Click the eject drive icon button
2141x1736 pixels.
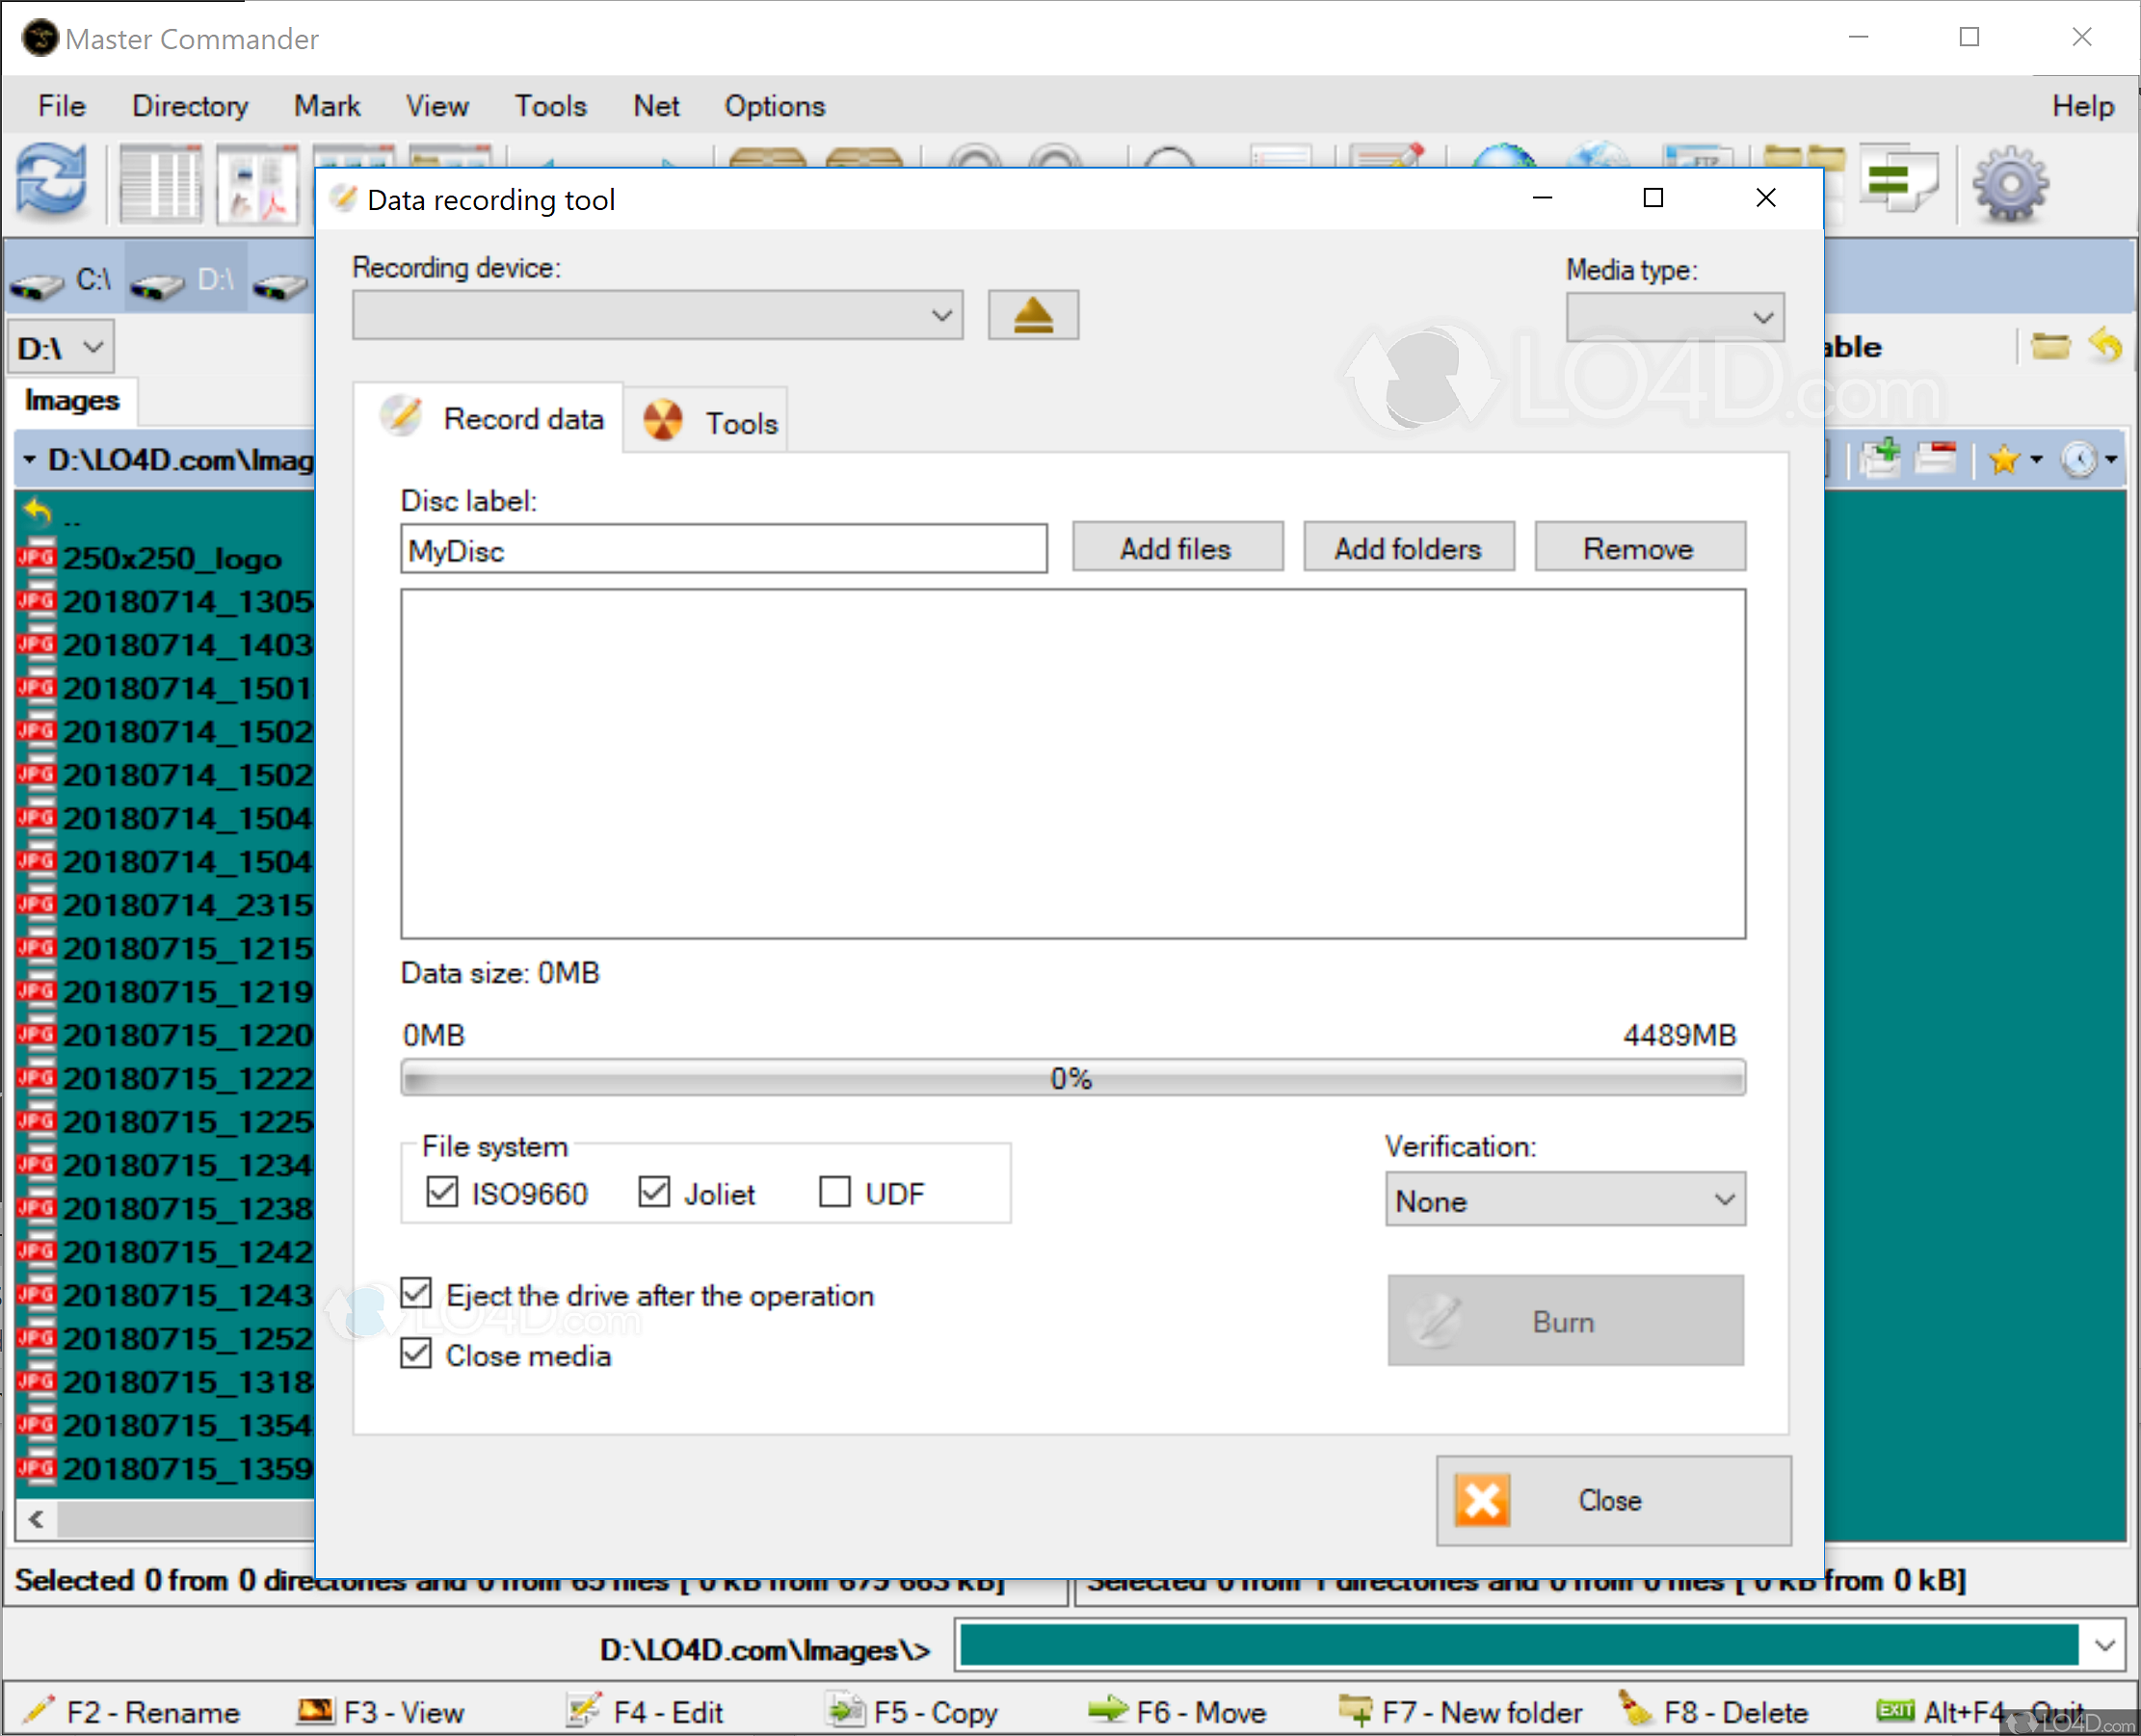point(1032,316)
